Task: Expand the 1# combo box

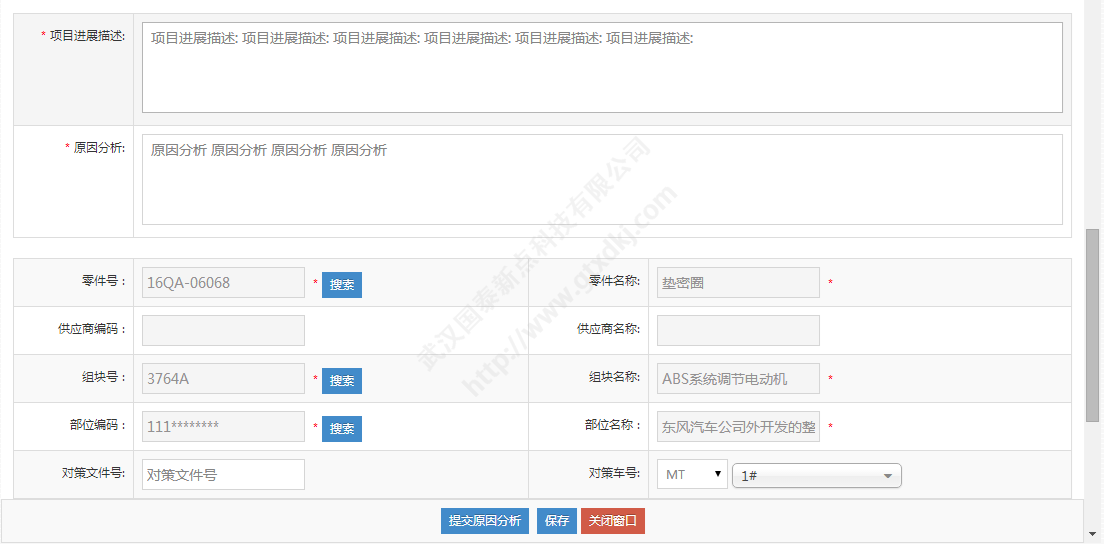Action: point(816,476)
